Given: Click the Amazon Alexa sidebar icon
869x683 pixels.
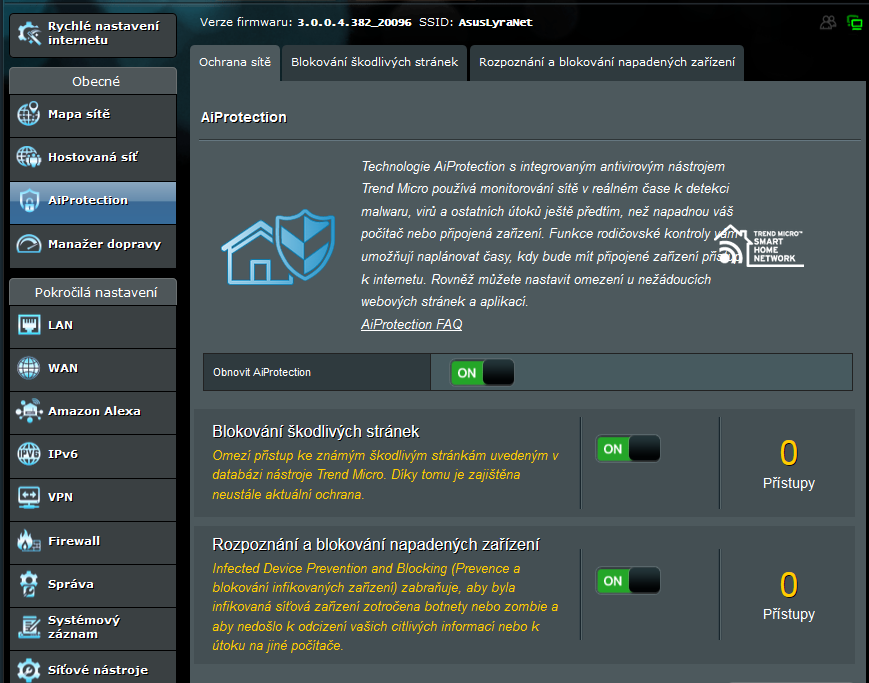Looking at the screenshot, I should 29,411.
